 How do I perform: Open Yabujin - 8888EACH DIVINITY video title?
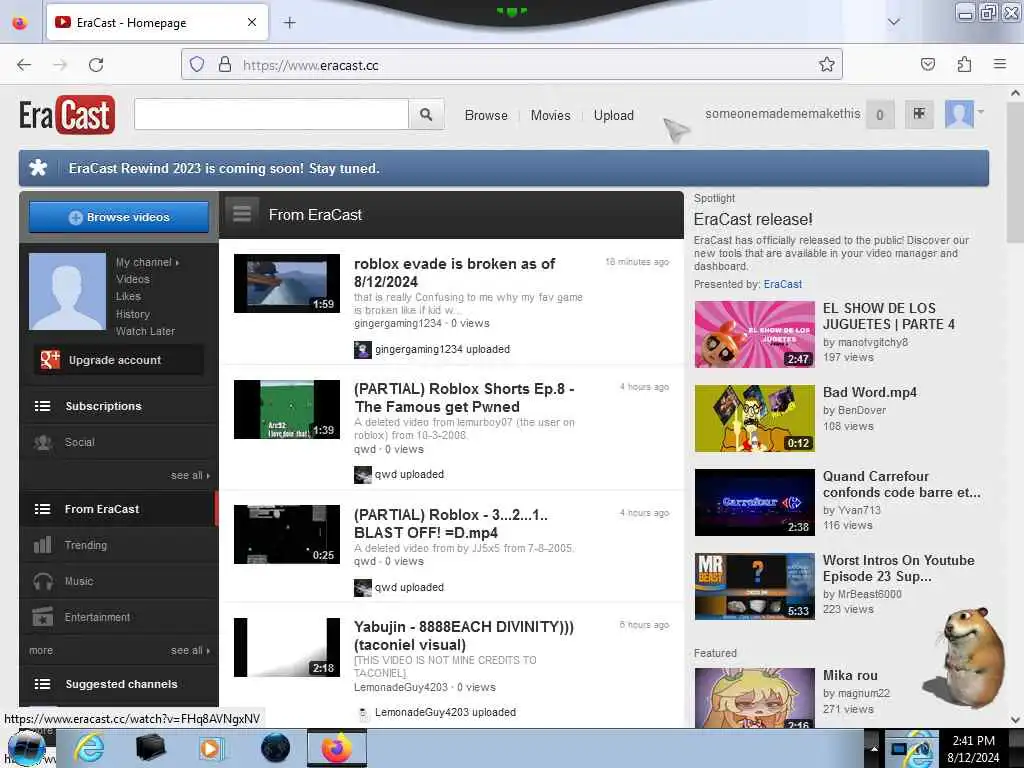[x=464, y=635]
